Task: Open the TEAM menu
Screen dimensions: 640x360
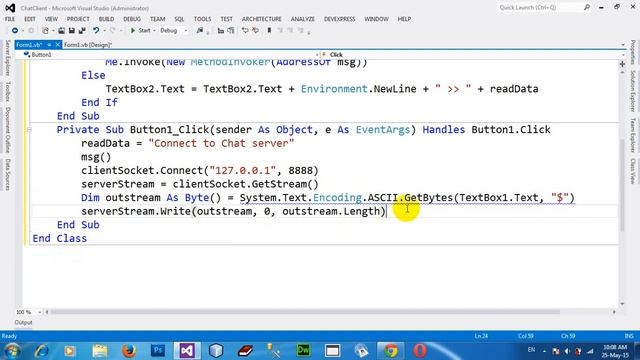Action: click(x=158, y=19)
